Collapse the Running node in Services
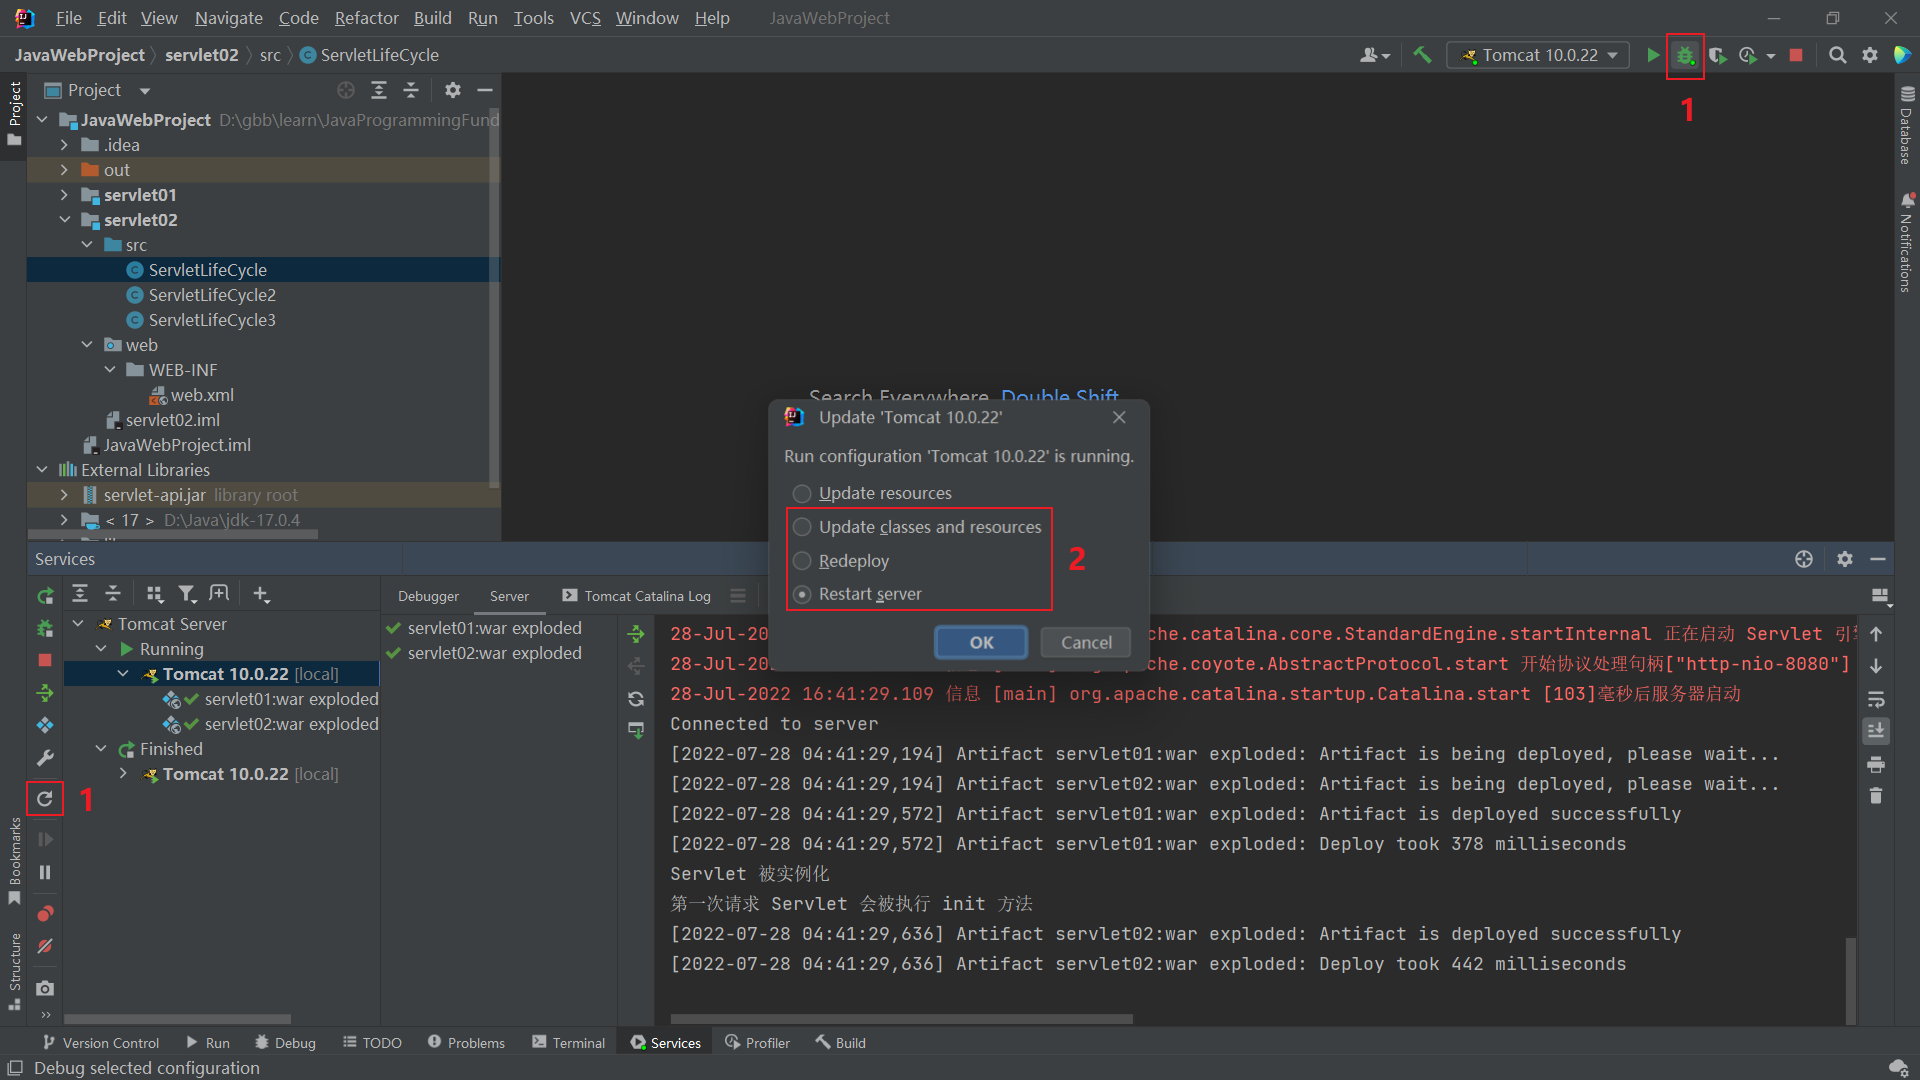Image resolution: width=1920 pixels, height=1080 pixels. 101,649
